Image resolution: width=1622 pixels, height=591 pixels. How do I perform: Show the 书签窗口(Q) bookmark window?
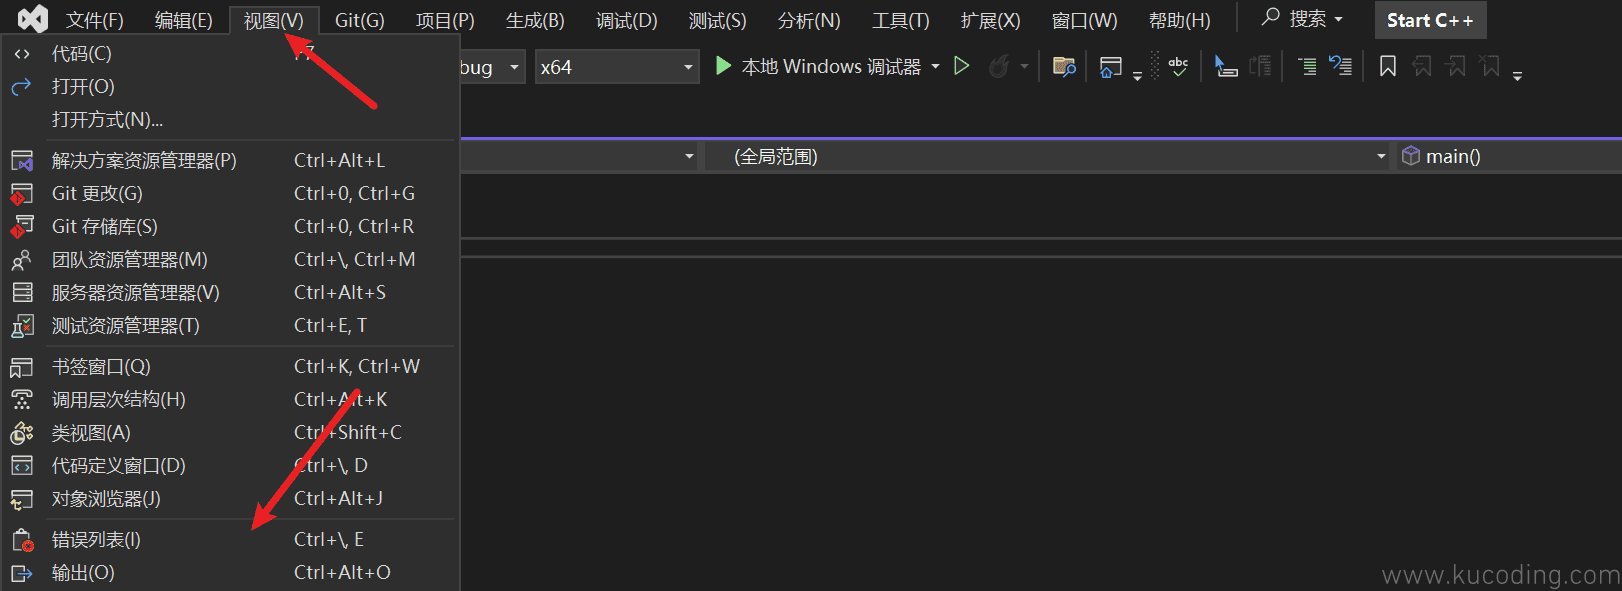(x=230, y=367)
